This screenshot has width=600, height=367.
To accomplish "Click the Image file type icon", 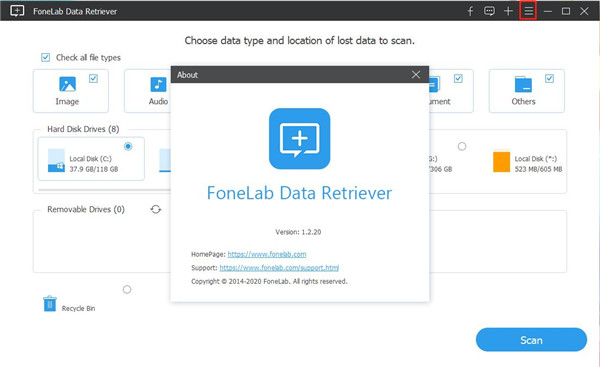I will pos(67,84).
